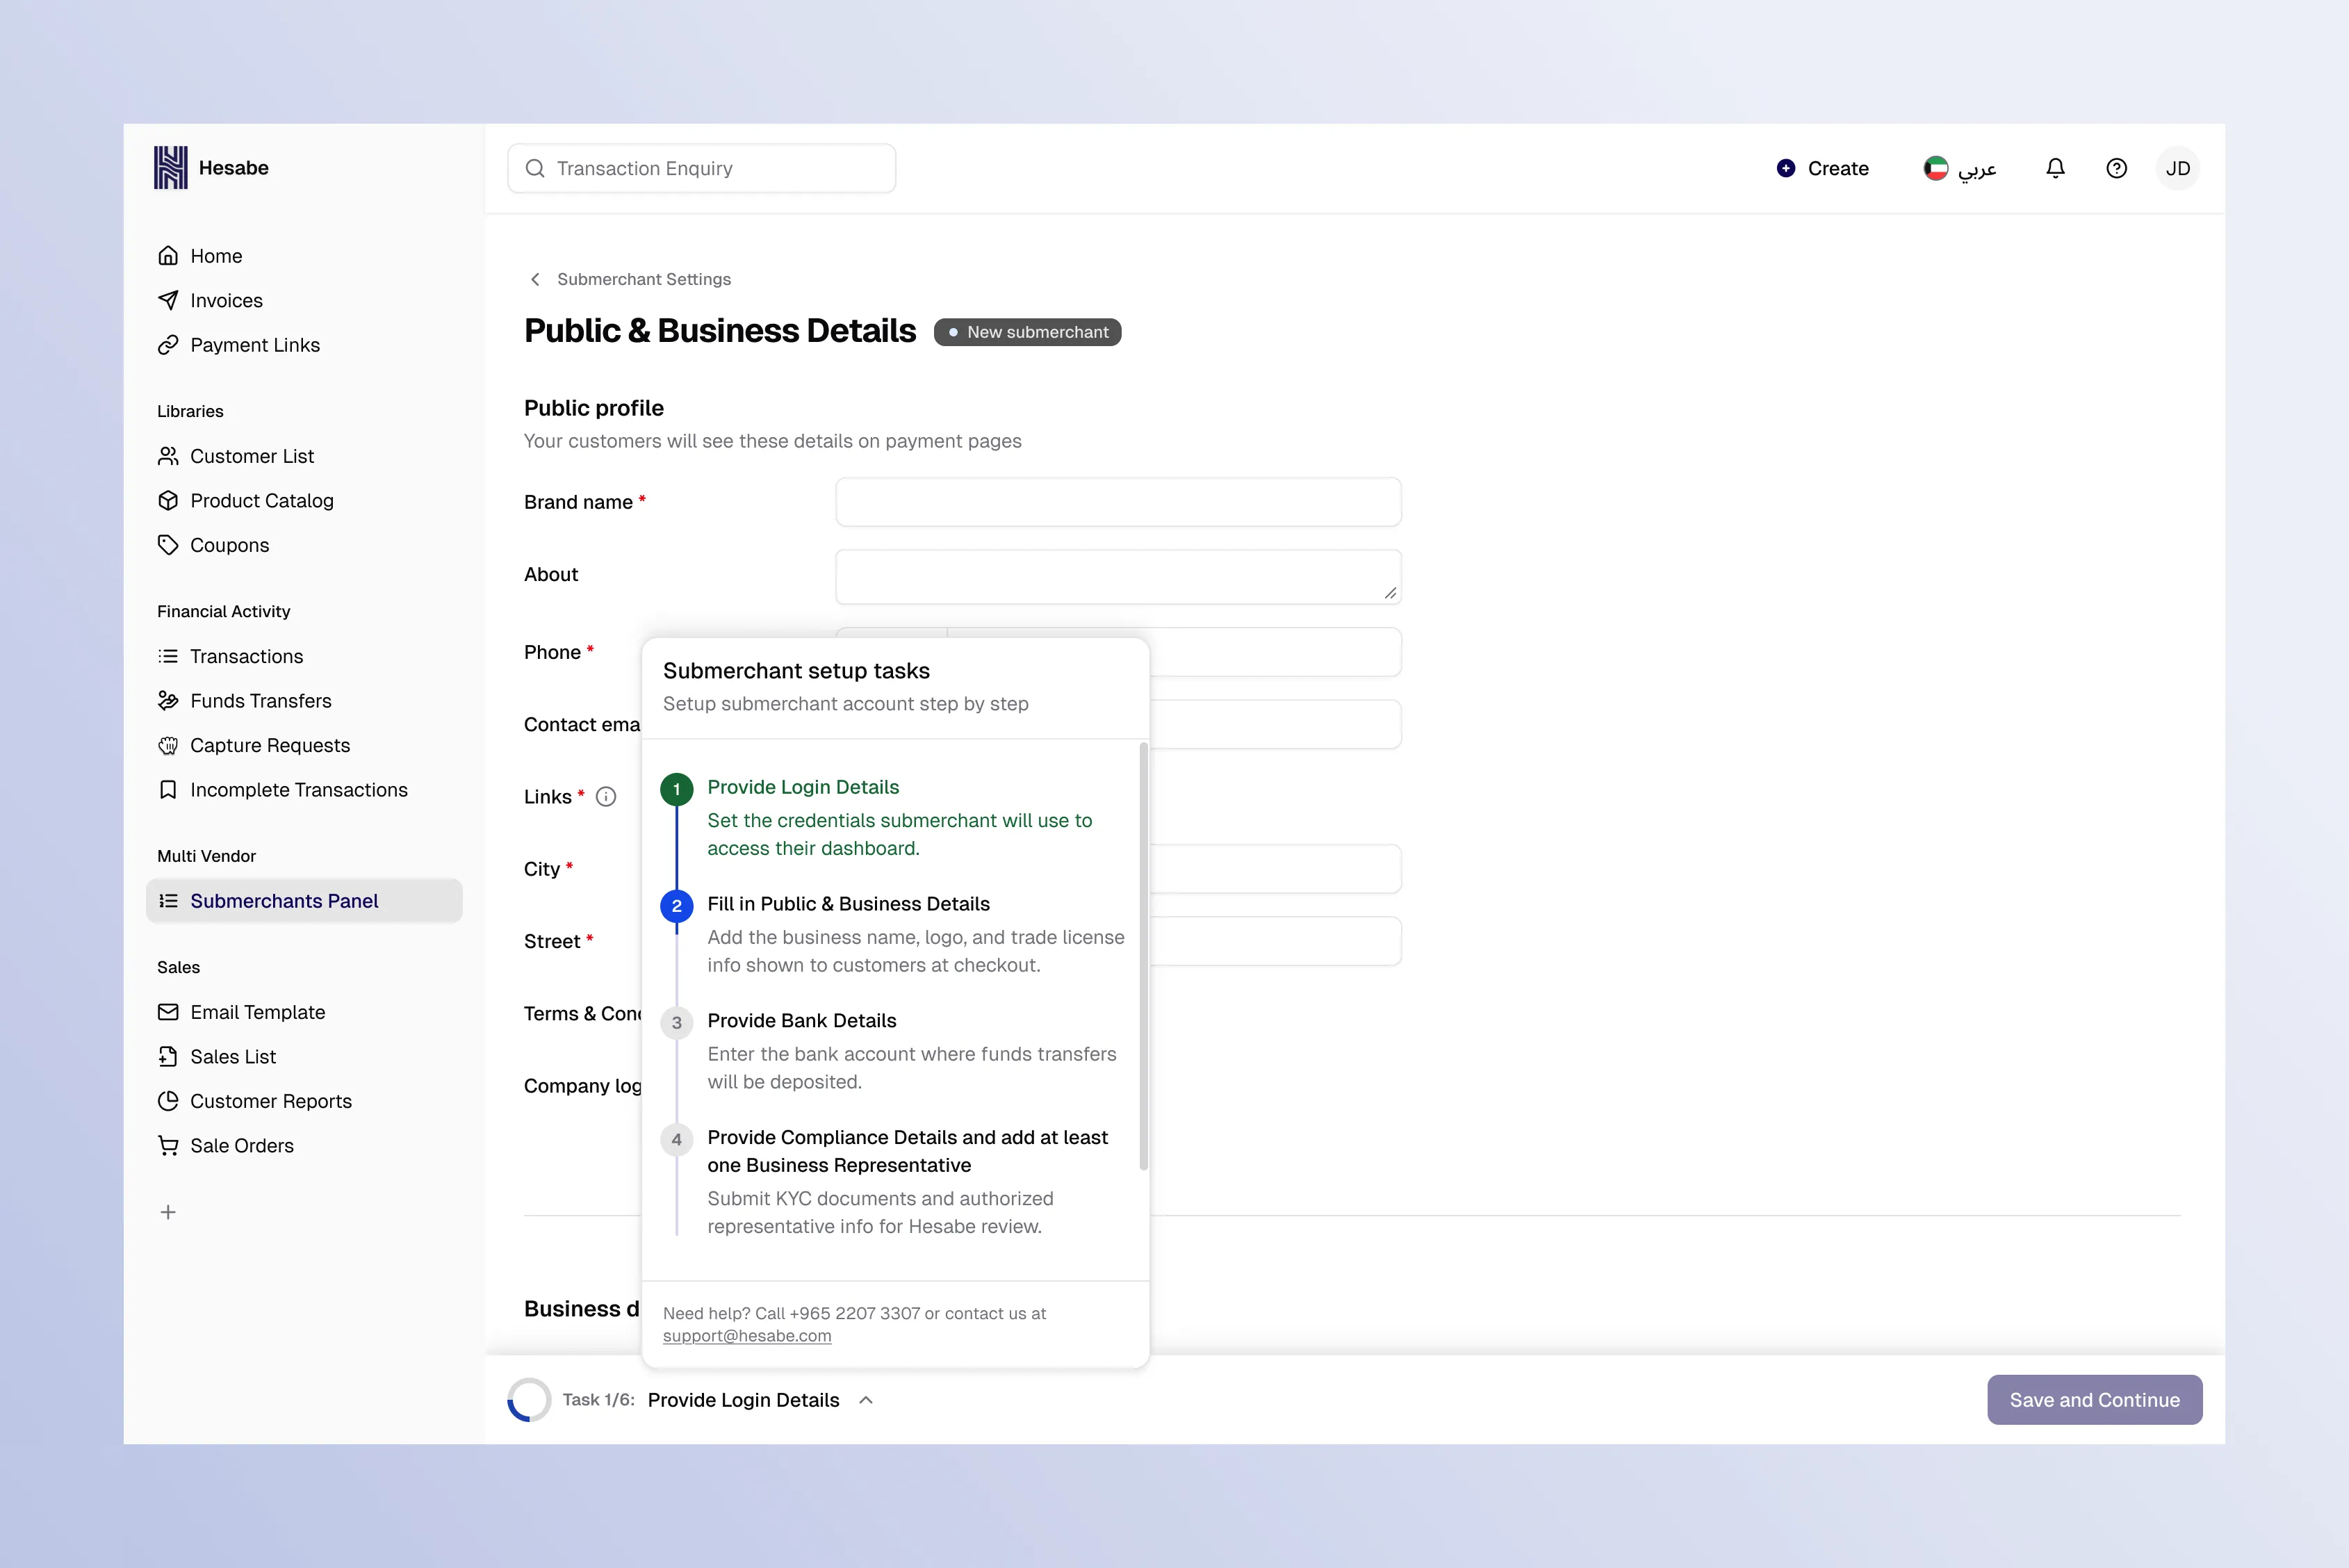
Task: Click the Incomplete Transactions bookmark icon
Action: pos(168,790)
